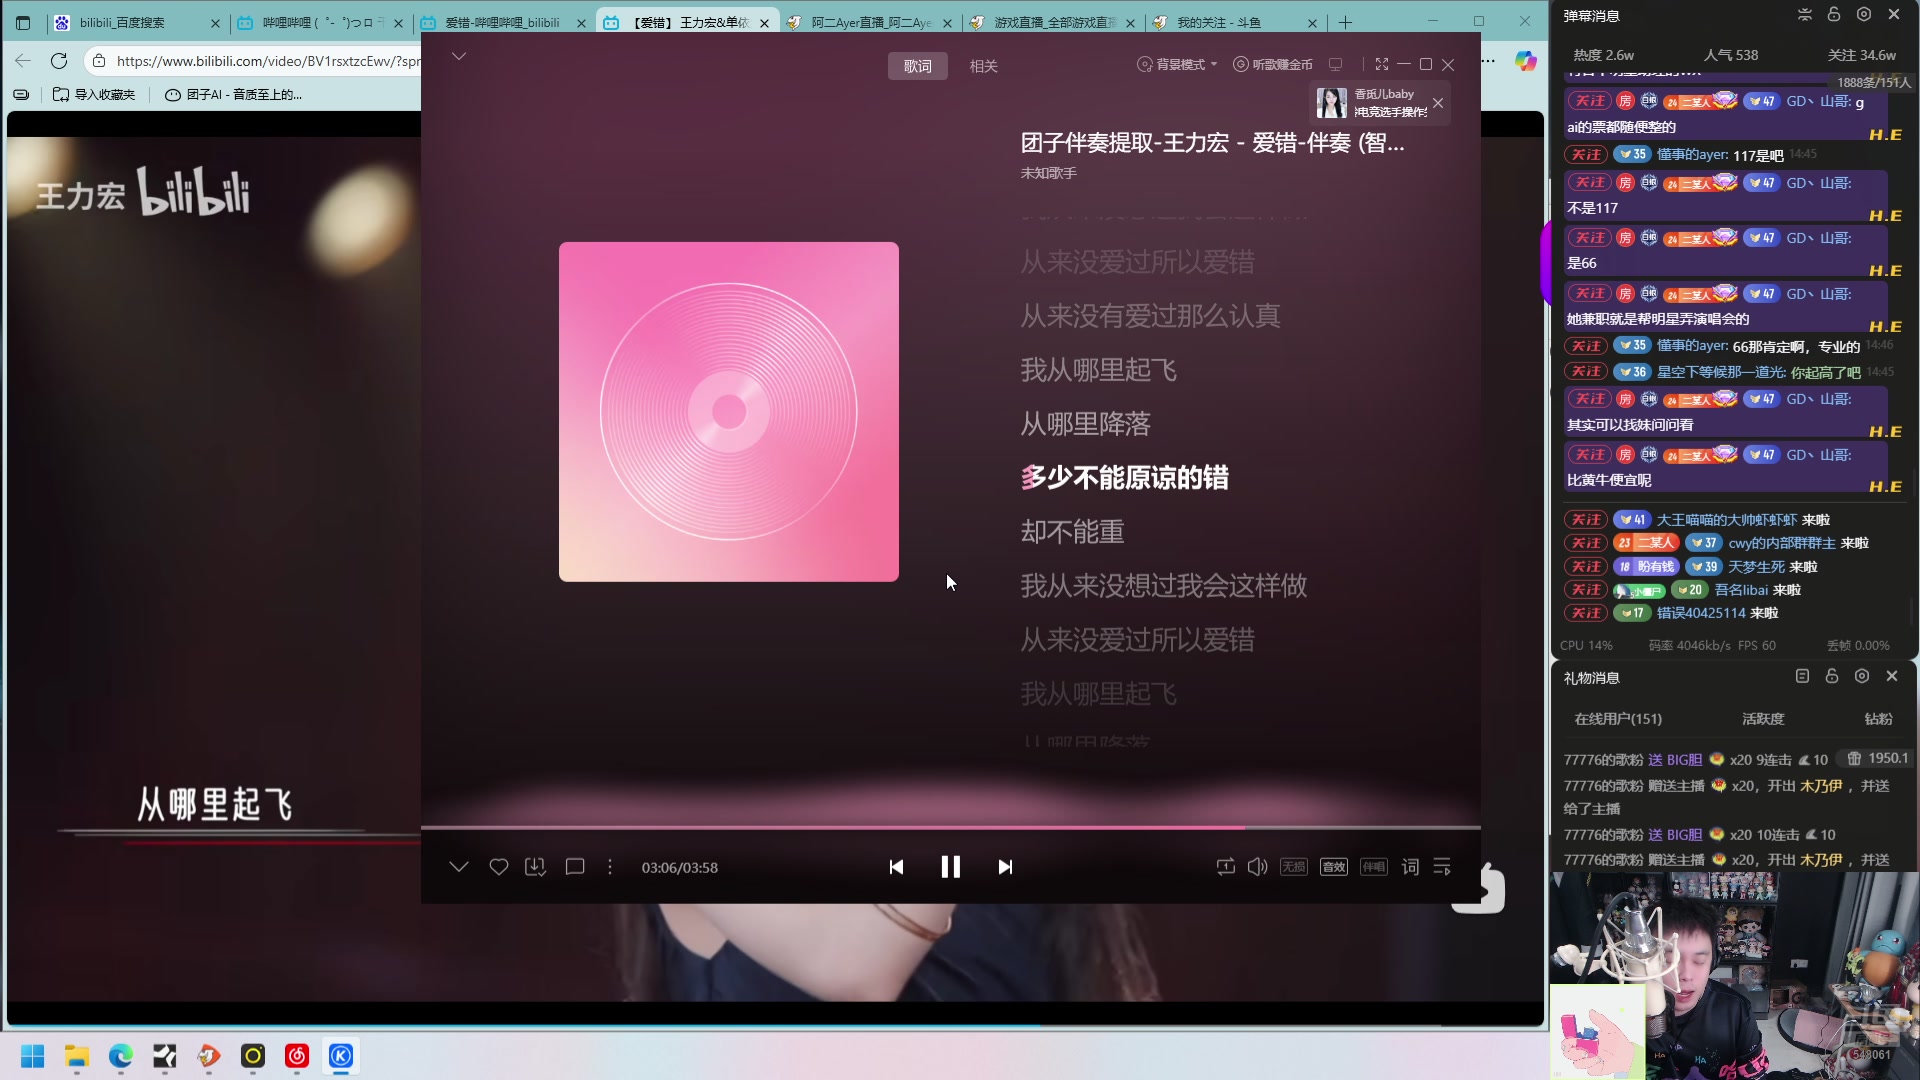Enable the 无损 lossless audio toggle
Image resolution: width=1920 pixels, height=1080 pixels.
[x=1293, y=867]
